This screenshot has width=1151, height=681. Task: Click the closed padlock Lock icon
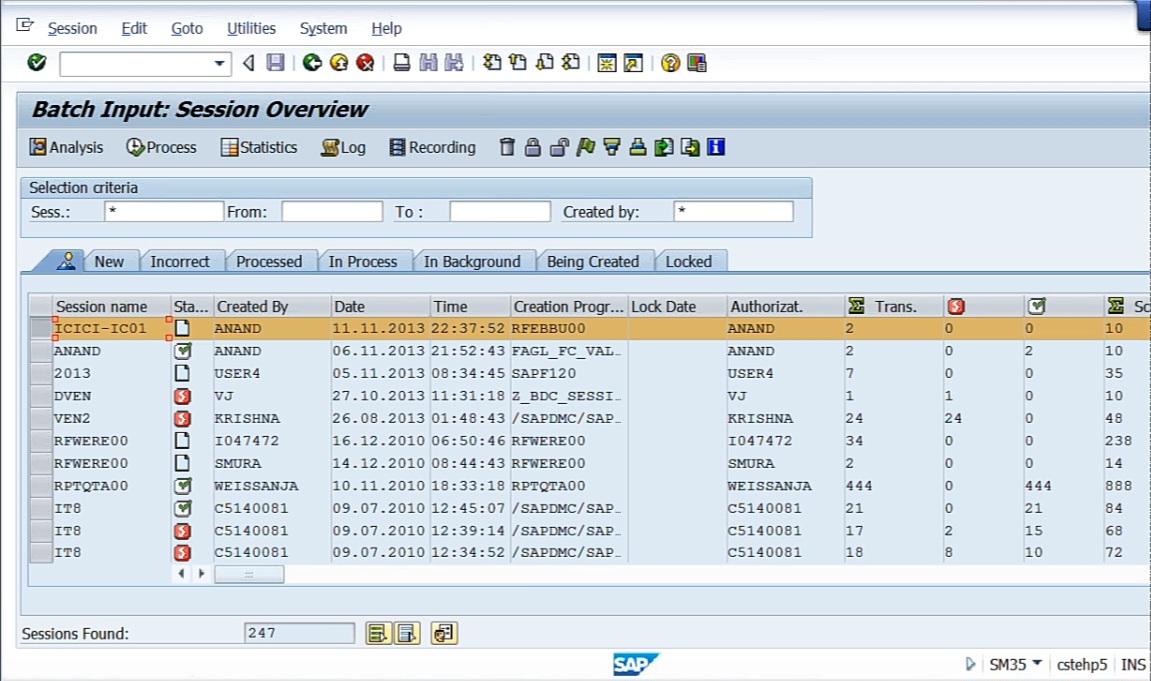(x=533, y=148)
